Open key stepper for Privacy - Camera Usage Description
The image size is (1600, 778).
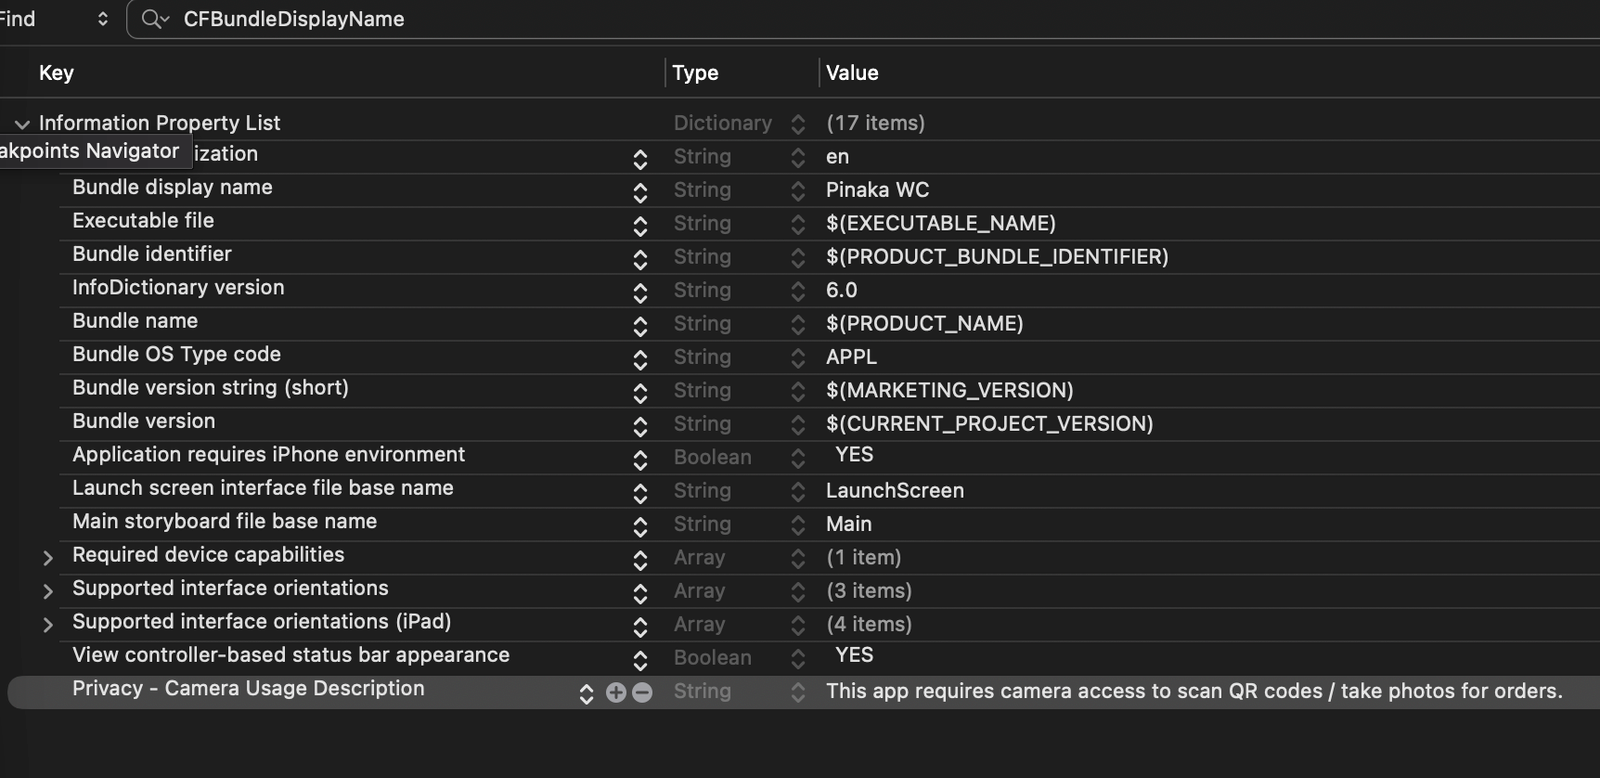(x=587, y=693)
